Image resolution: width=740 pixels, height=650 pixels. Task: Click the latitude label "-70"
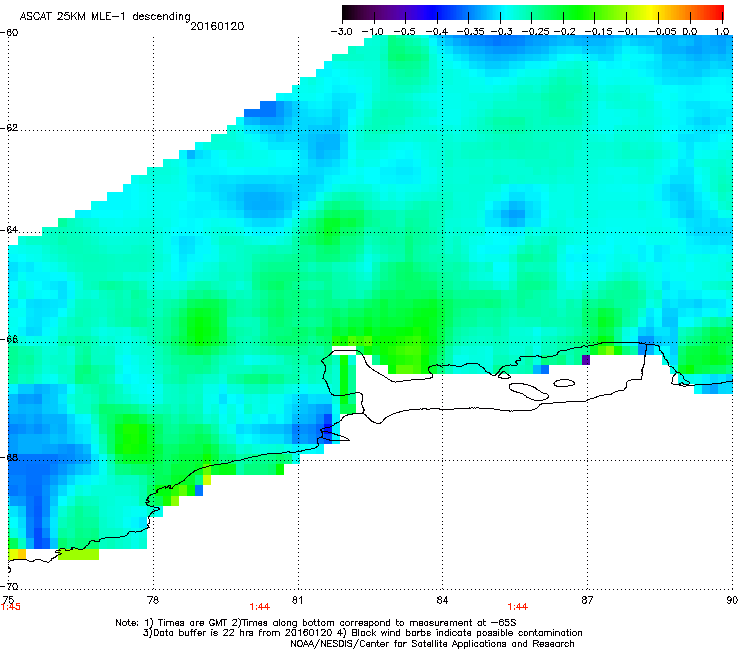[x=9, y=587]
